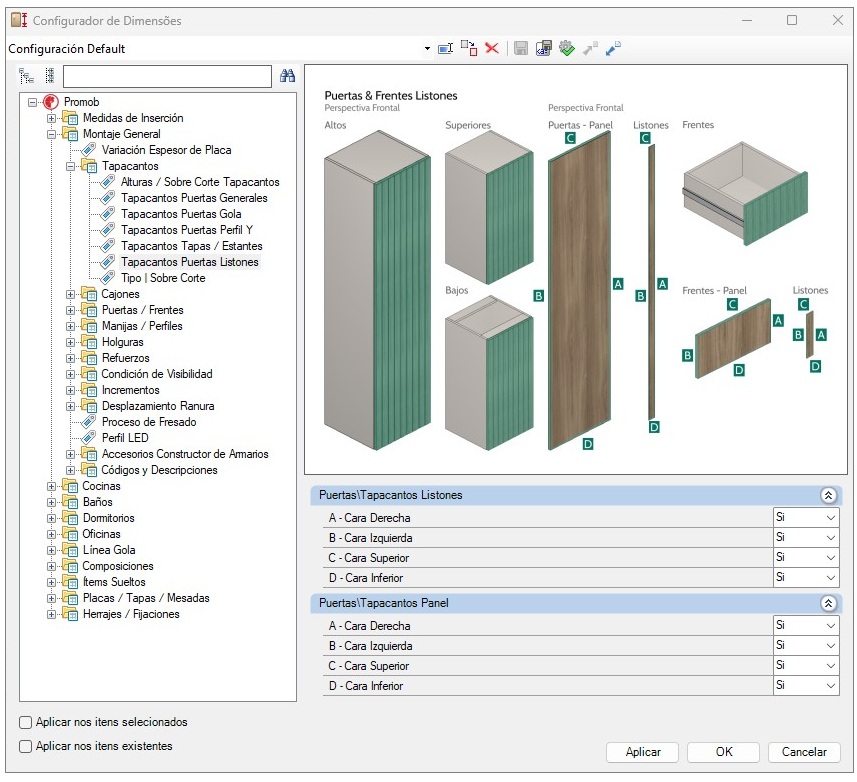This screenshot has width=857, height=782.
Task: Click the Cancelar button
Action: click(804, 752)
